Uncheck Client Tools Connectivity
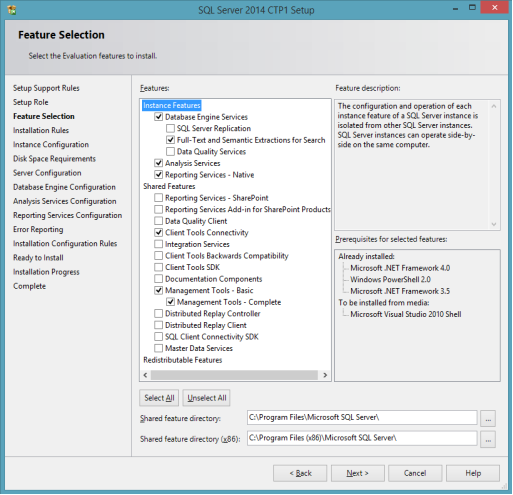The width and height of the screenshot is (513, 495). pos(159,233)
